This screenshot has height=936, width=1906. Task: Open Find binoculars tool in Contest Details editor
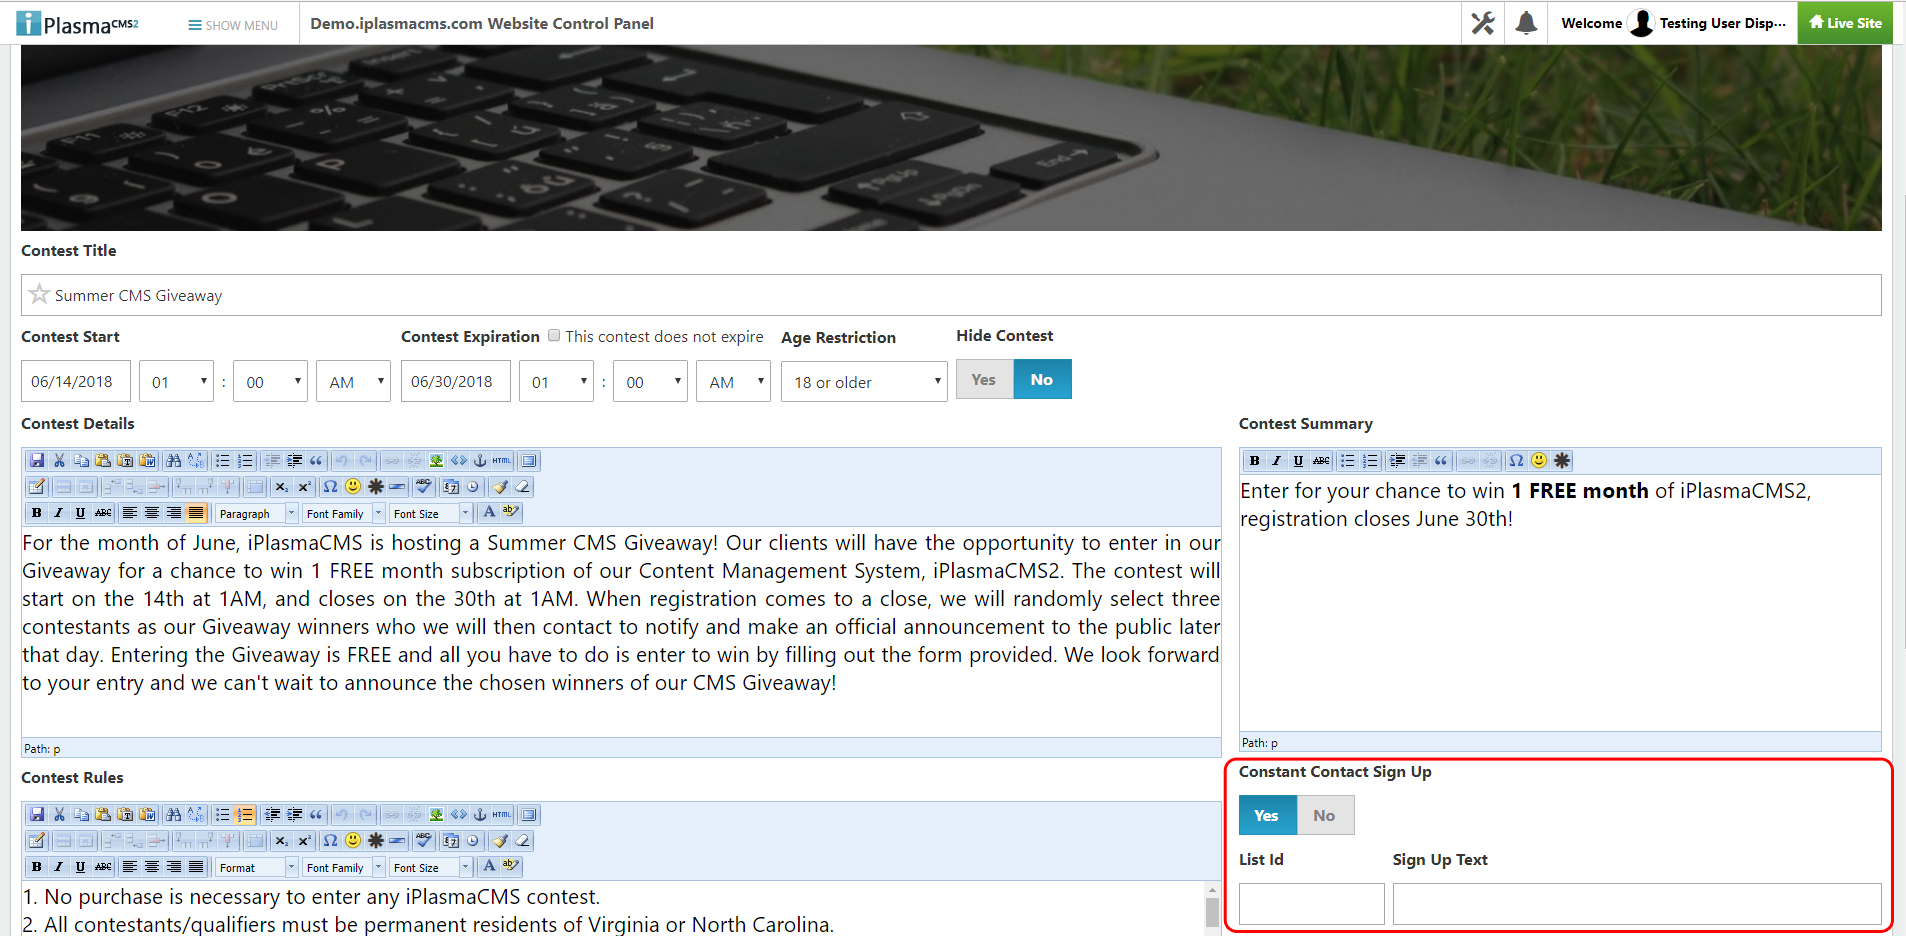174,461
